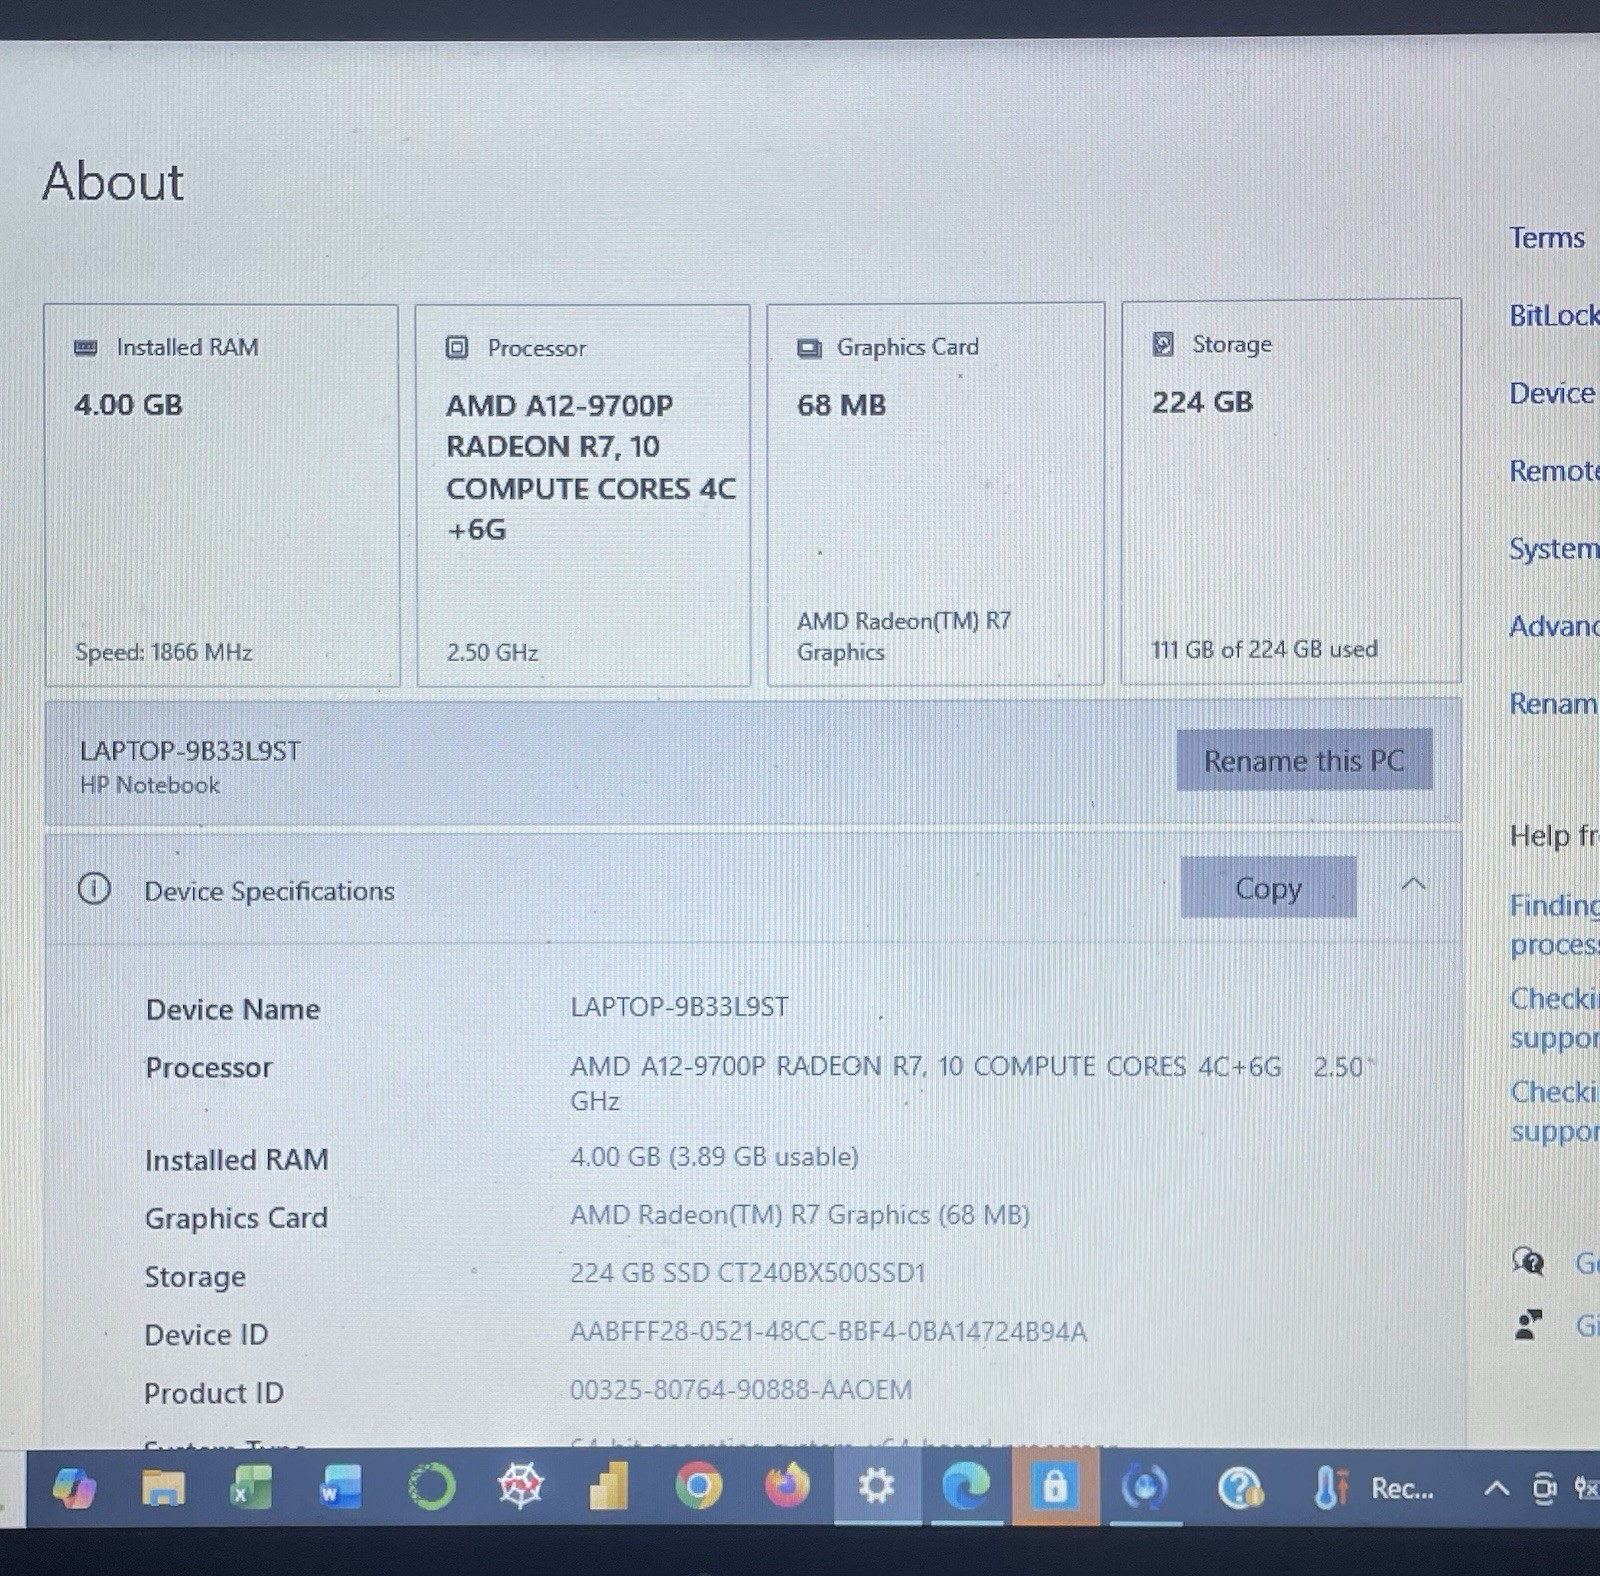This screenshot has height=1576, width=1600.
Task: Open the Installed RAM card
Action: [x=222, y=495]
